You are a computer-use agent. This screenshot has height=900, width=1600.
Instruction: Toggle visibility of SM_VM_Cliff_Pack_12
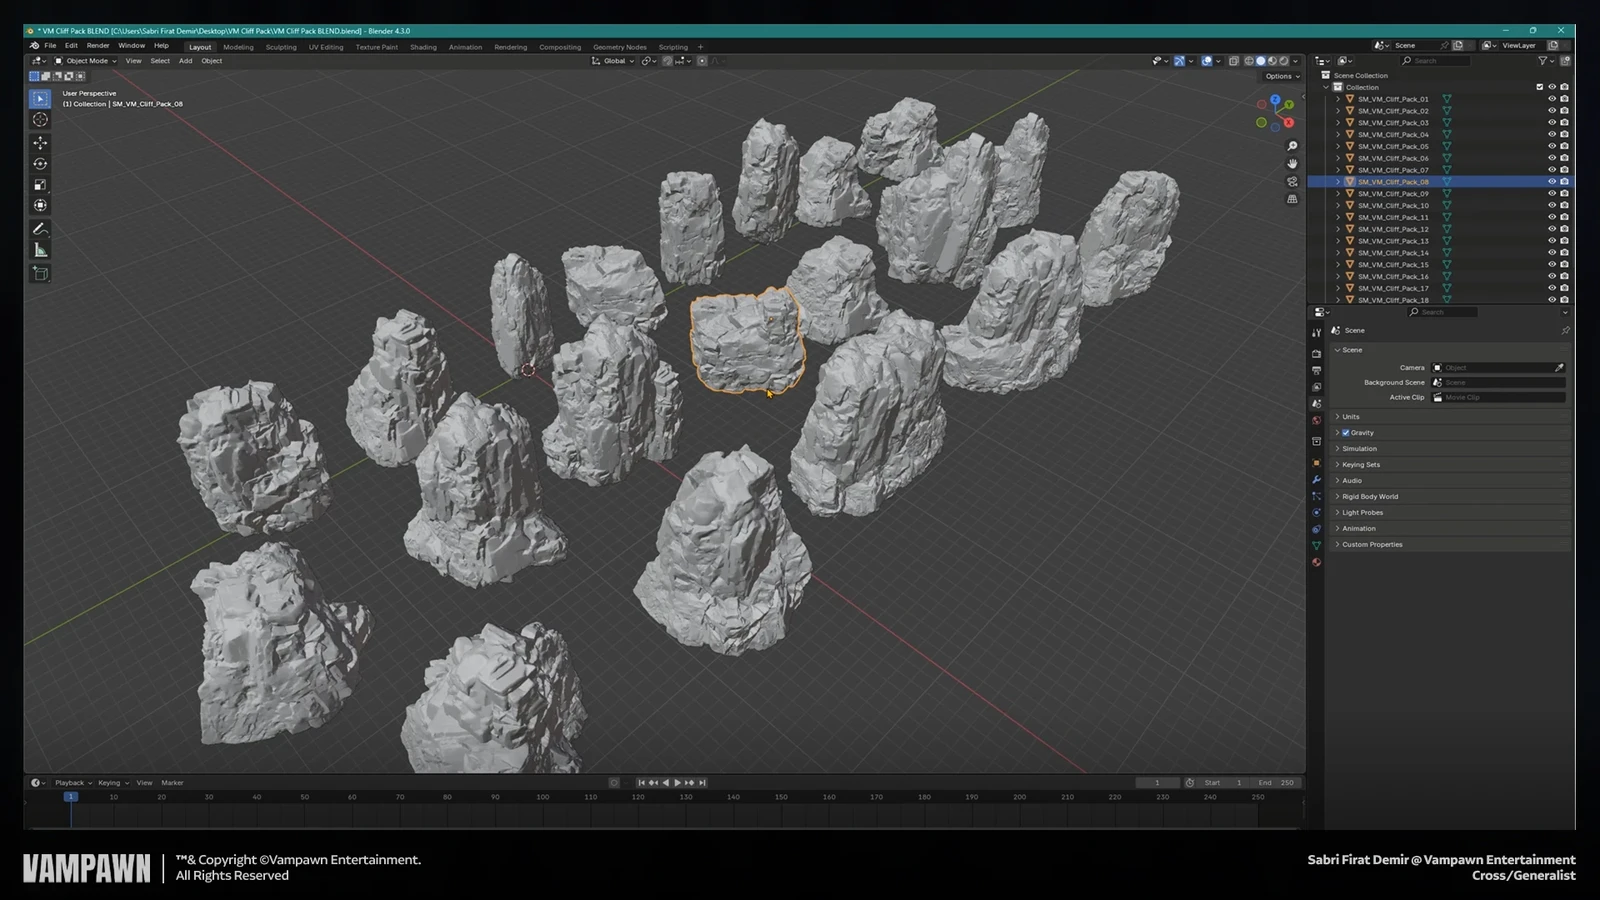pyautogui.click(x=1552, y=229)
